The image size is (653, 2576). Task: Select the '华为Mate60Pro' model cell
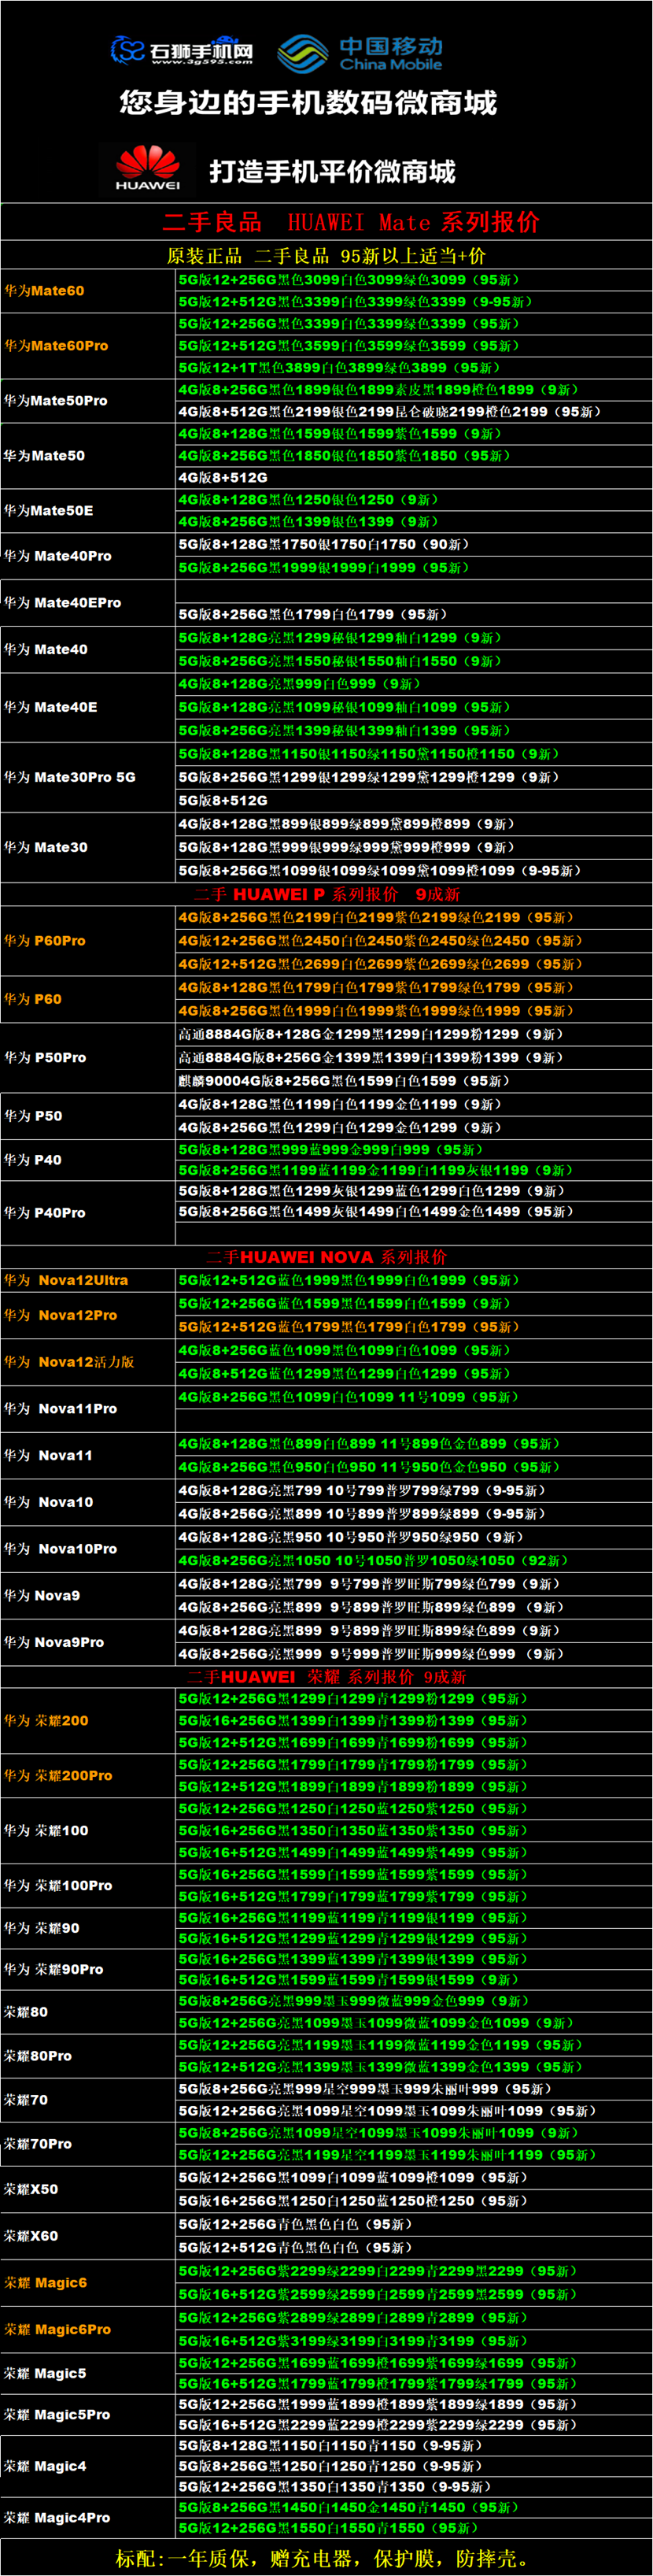(x=88, y=346)
